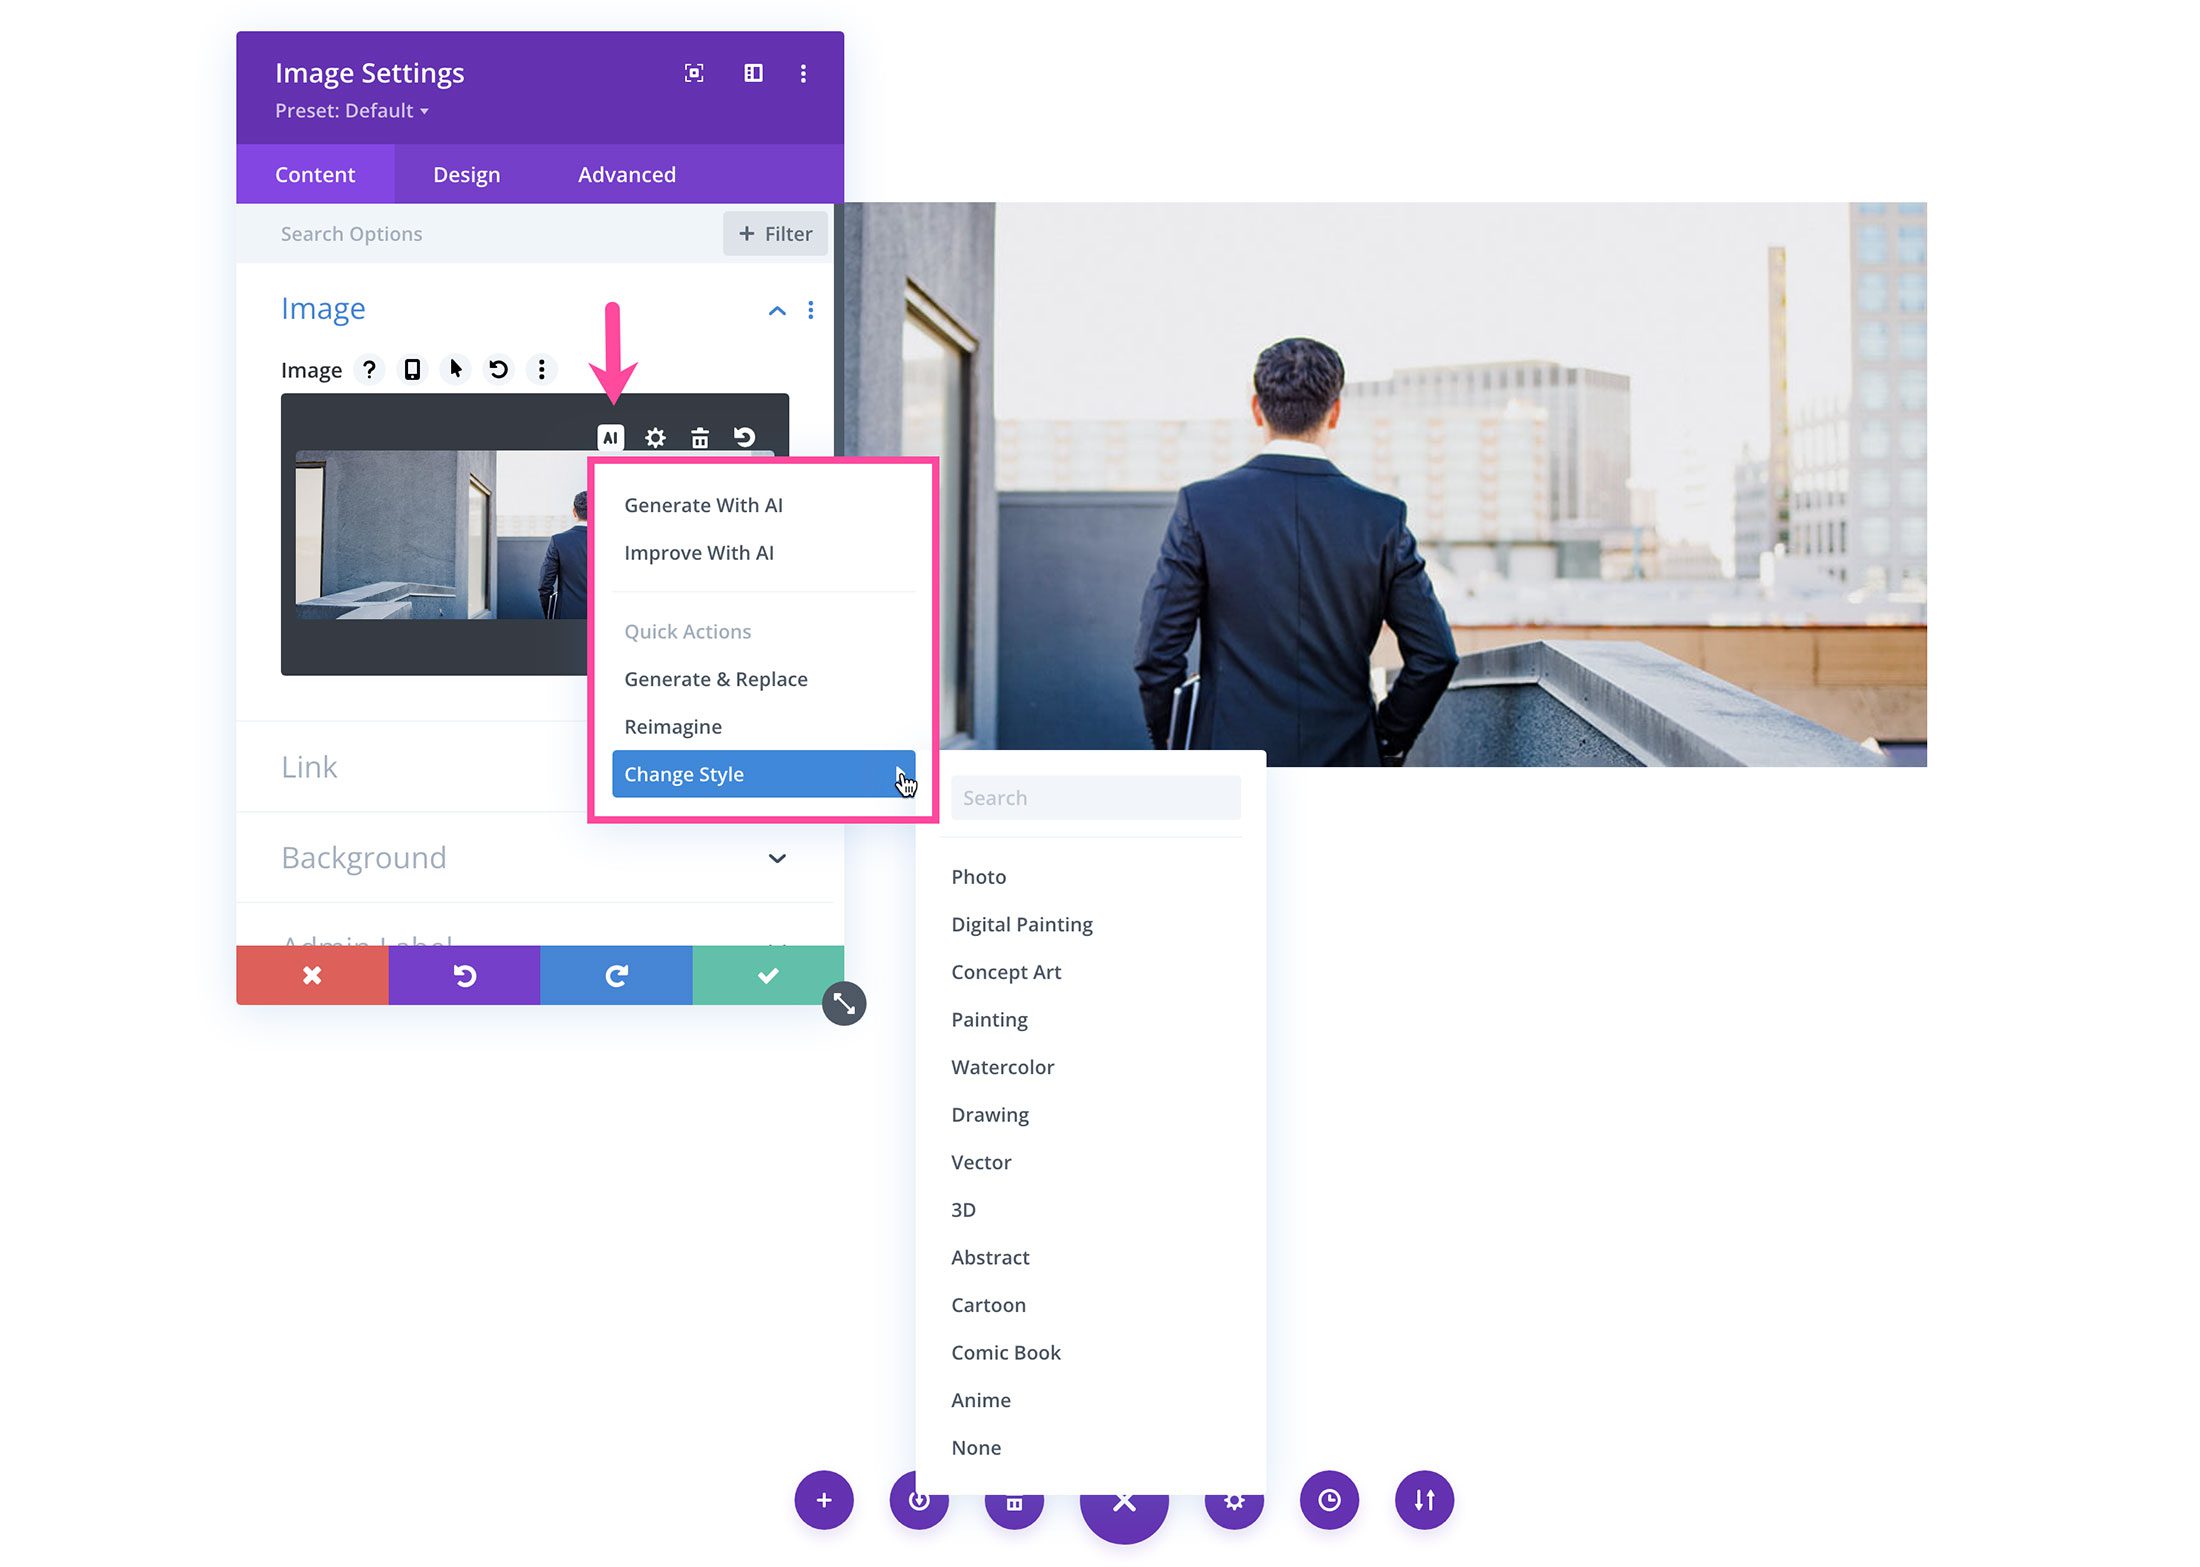This screenshot has width=2200, height=1567.
Task: Switch to the Design tab
Action: pyautogui.click(x=466, y=173)
